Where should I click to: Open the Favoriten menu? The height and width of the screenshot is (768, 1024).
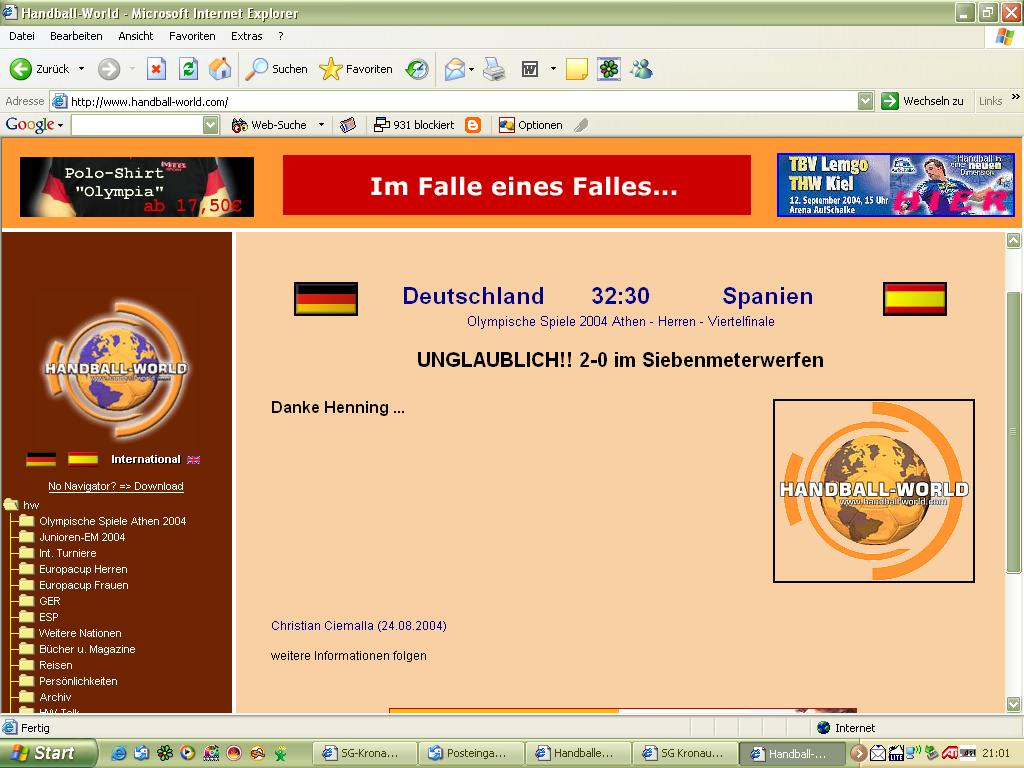[192, 36]
